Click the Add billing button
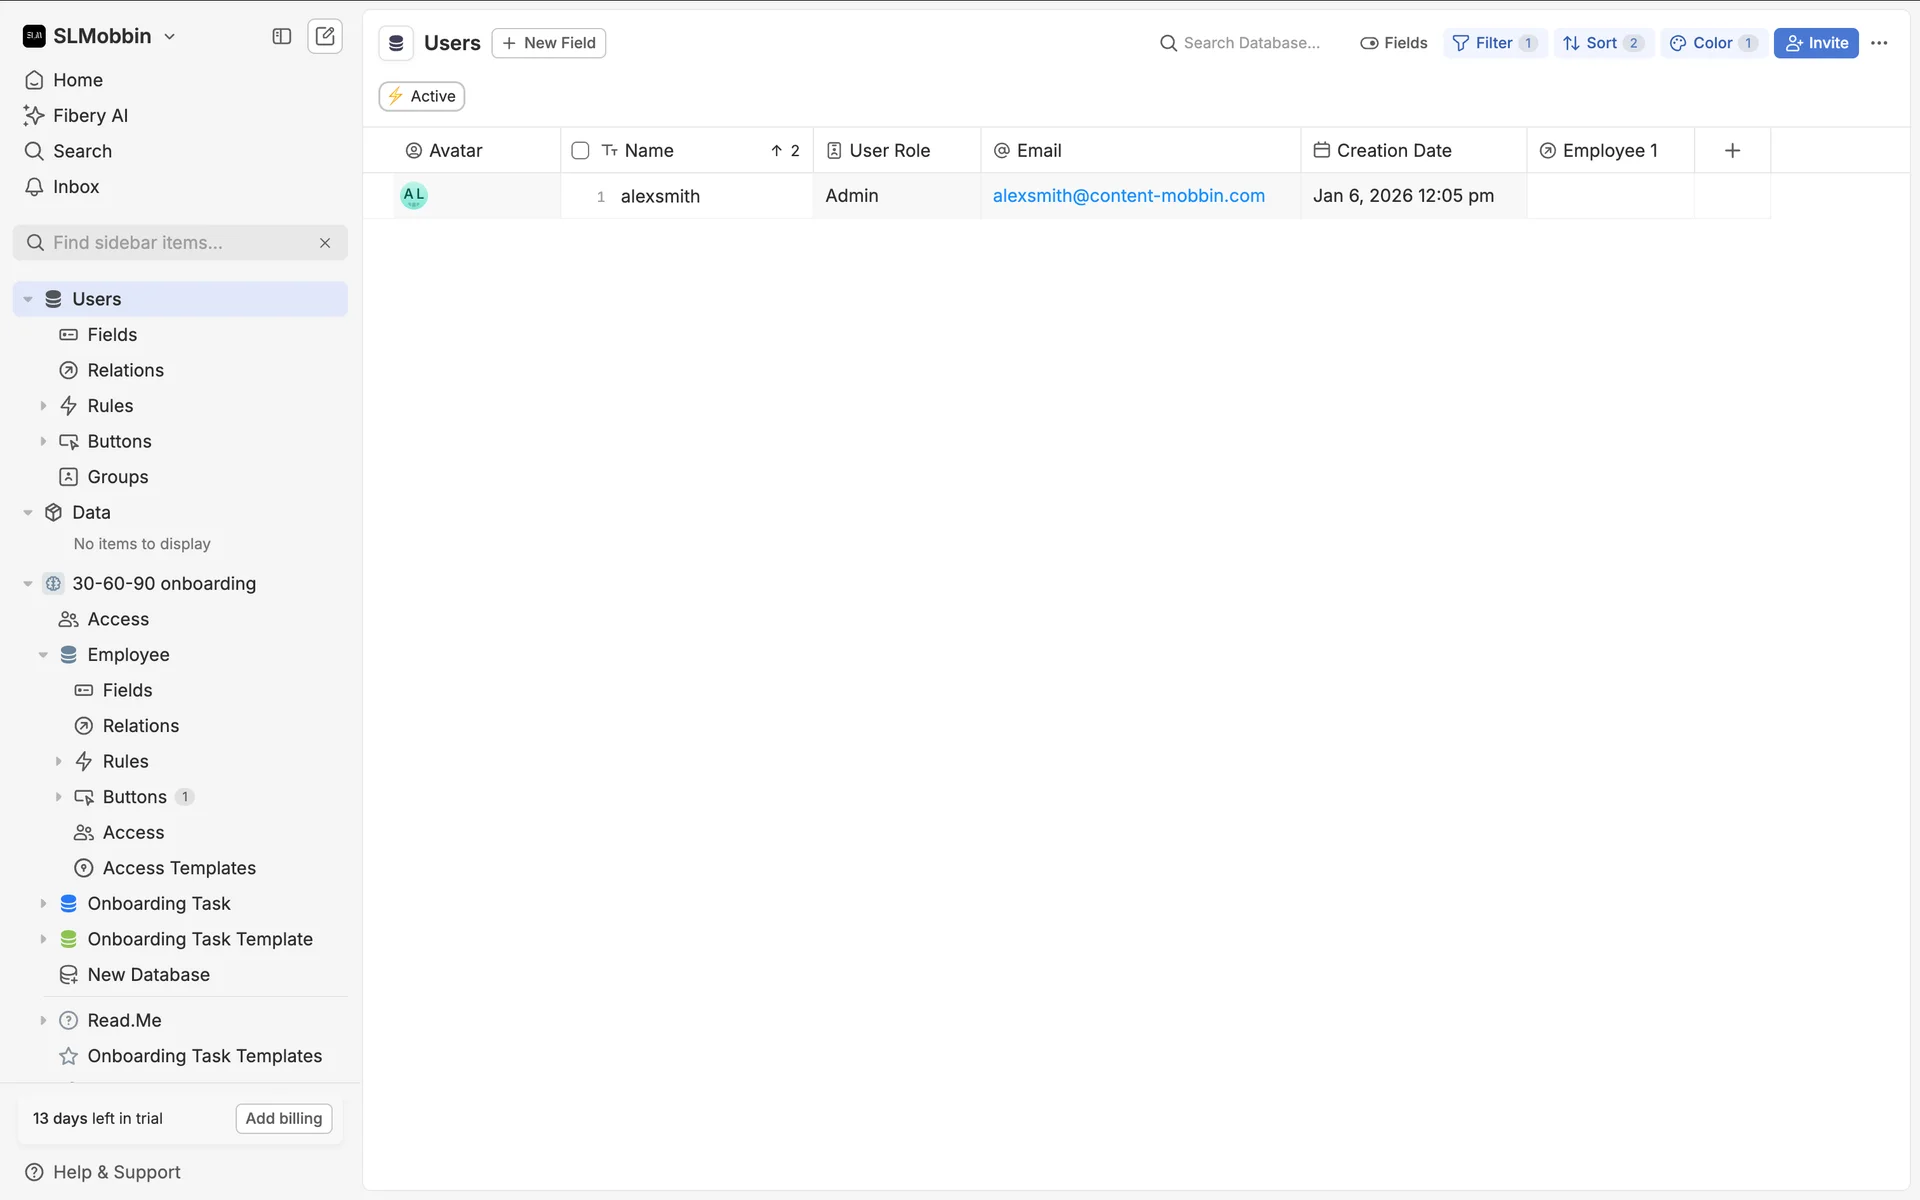1920x1200 pixels. tap(284, 1118)
